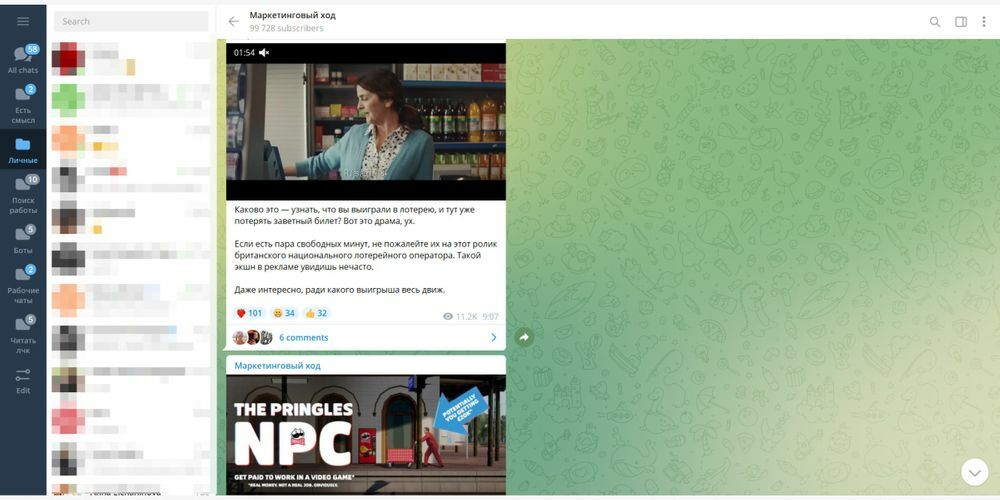The width and height of the screenshot is (1000, 500).
Task: Open the Pringles NPC image
Action: (366, 435)
